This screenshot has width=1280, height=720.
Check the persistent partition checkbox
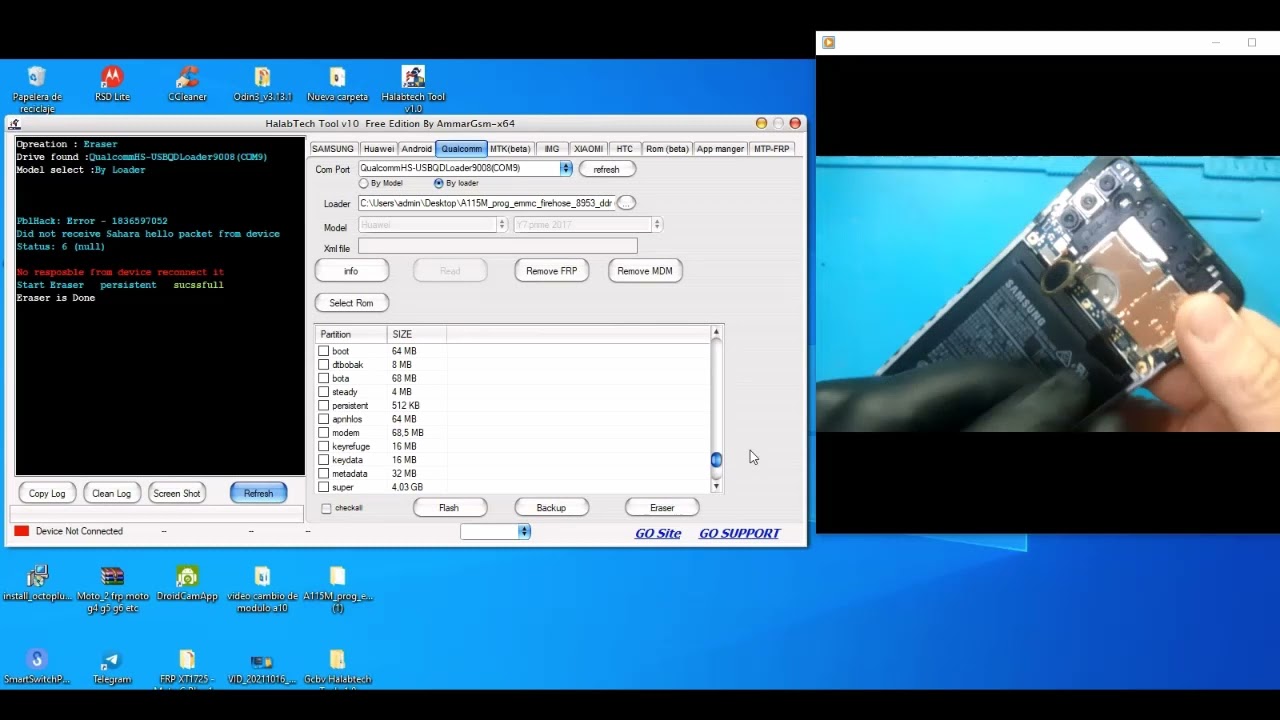coord(323,405)
